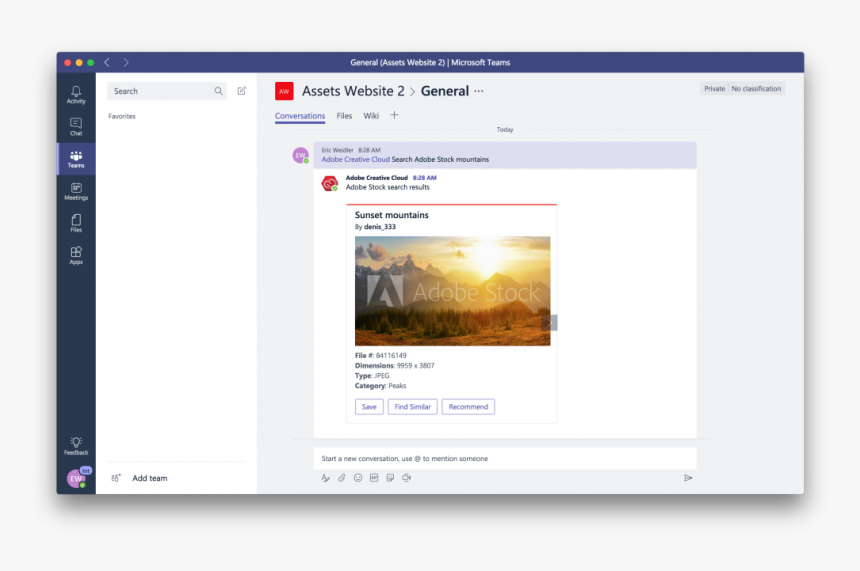Viewport: 860px width, 571px height.
Task: Open the EW profile avatar in sidebar
Action: tap(76, 478)
